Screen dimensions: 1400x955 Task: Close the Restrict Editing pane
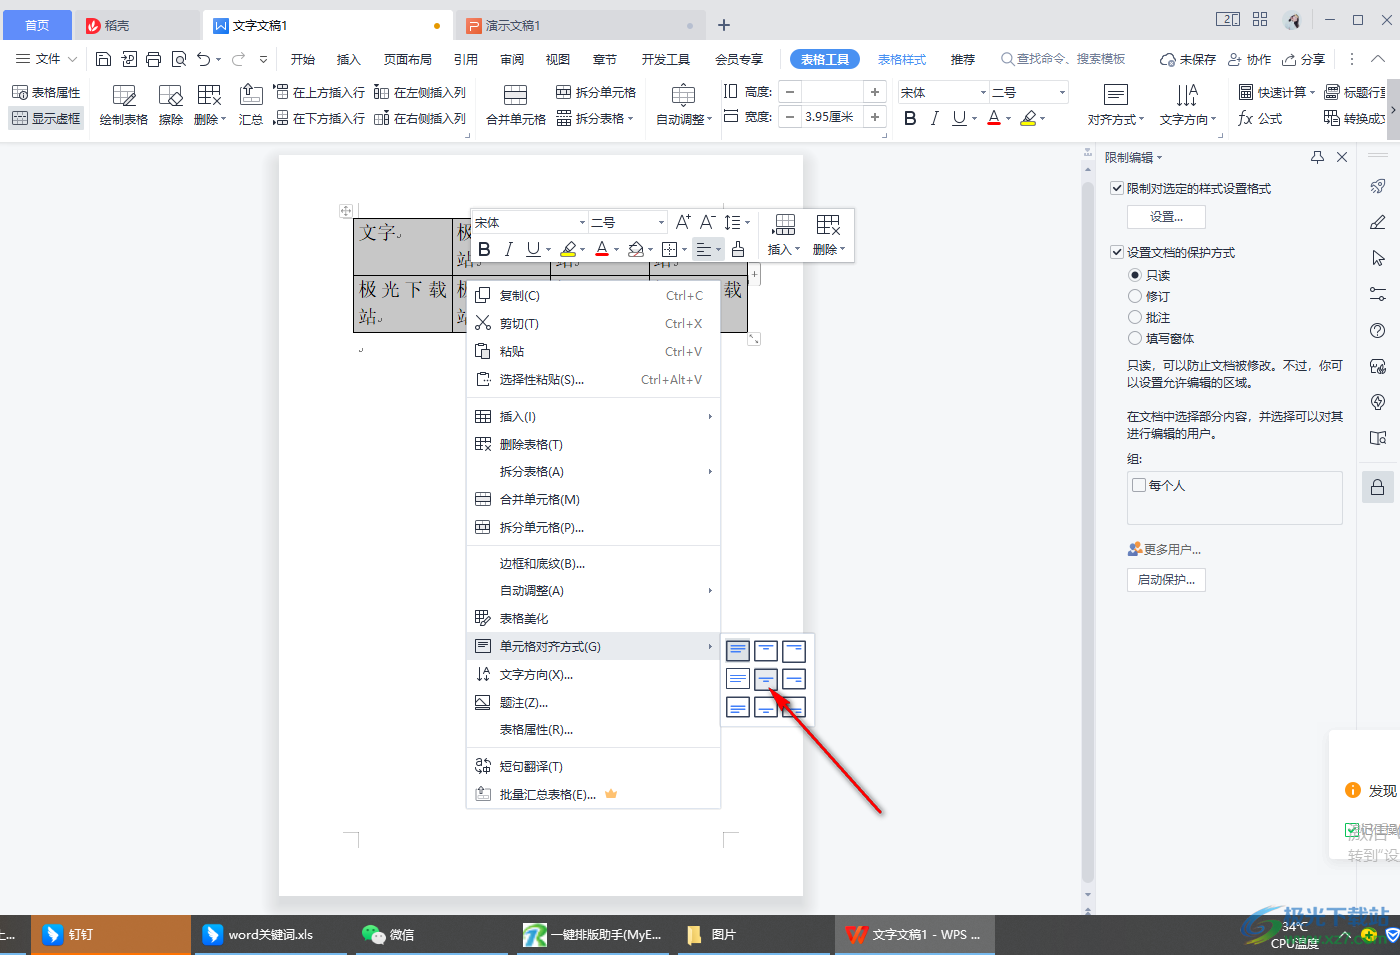(x=1342, y=157)
